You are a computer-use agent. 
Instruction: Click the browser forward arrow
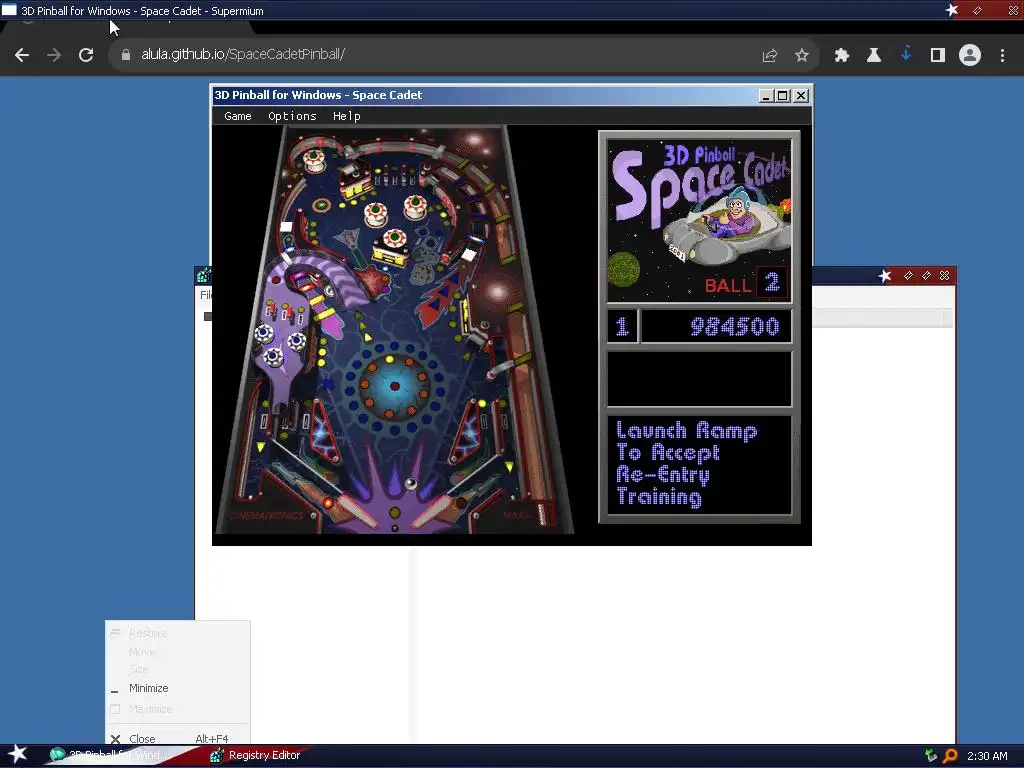(x=54, y=55)
